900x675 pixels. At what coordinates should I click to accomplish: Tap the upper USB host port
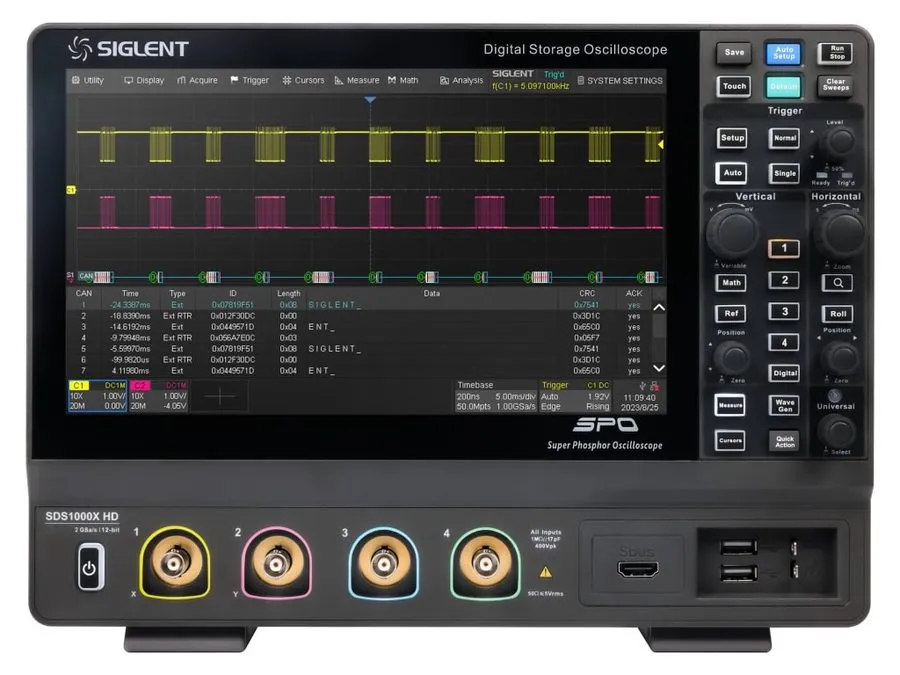[x=739, y=546]
